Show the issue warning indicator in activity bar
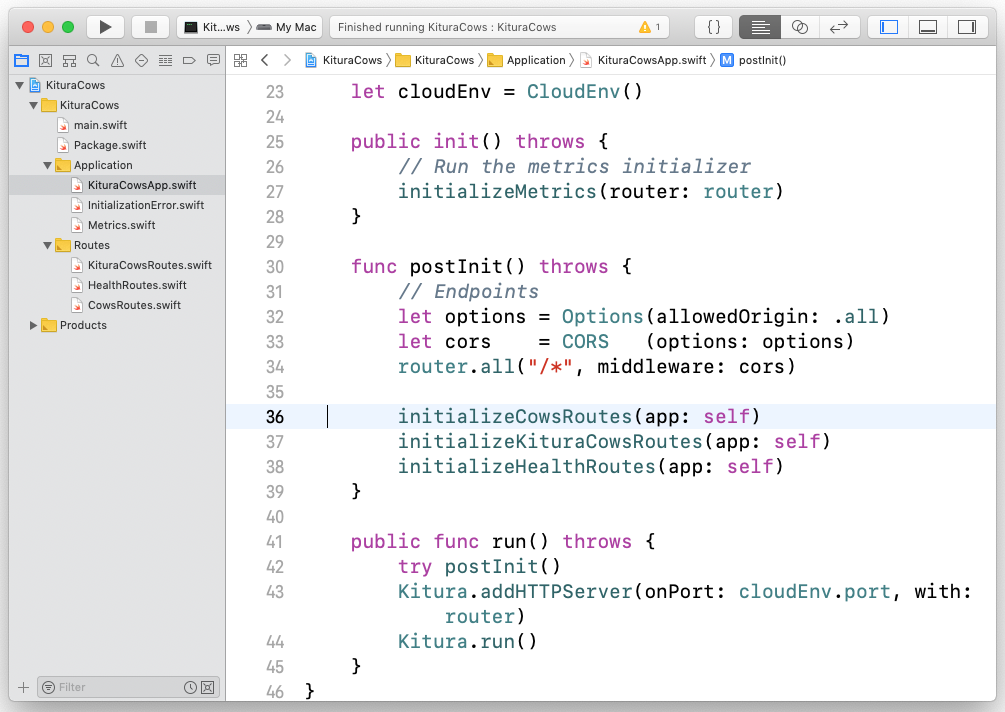This screenshot has width=1005, height=712. (649, 27)
